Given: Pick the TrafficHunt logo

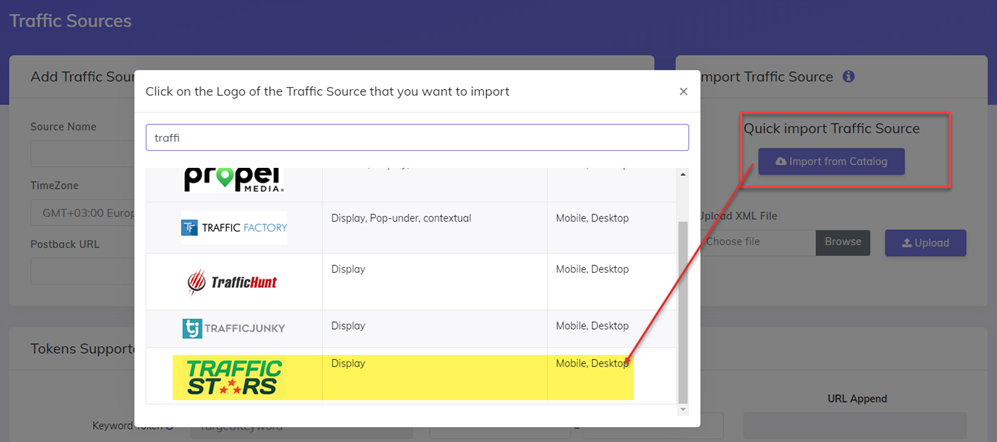Looking at the screenshot, I should point(232,282).
